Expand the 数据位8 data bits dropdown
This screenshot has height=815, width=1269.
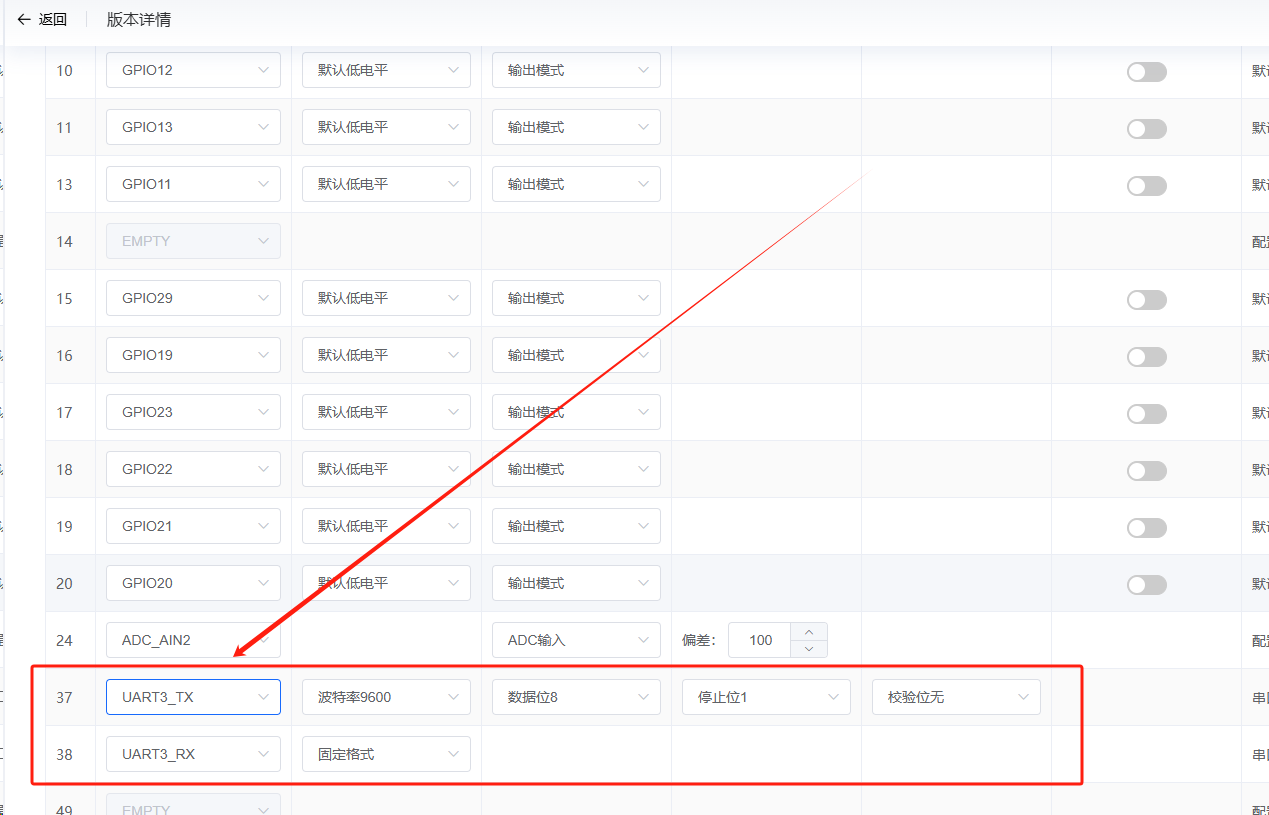576,697
